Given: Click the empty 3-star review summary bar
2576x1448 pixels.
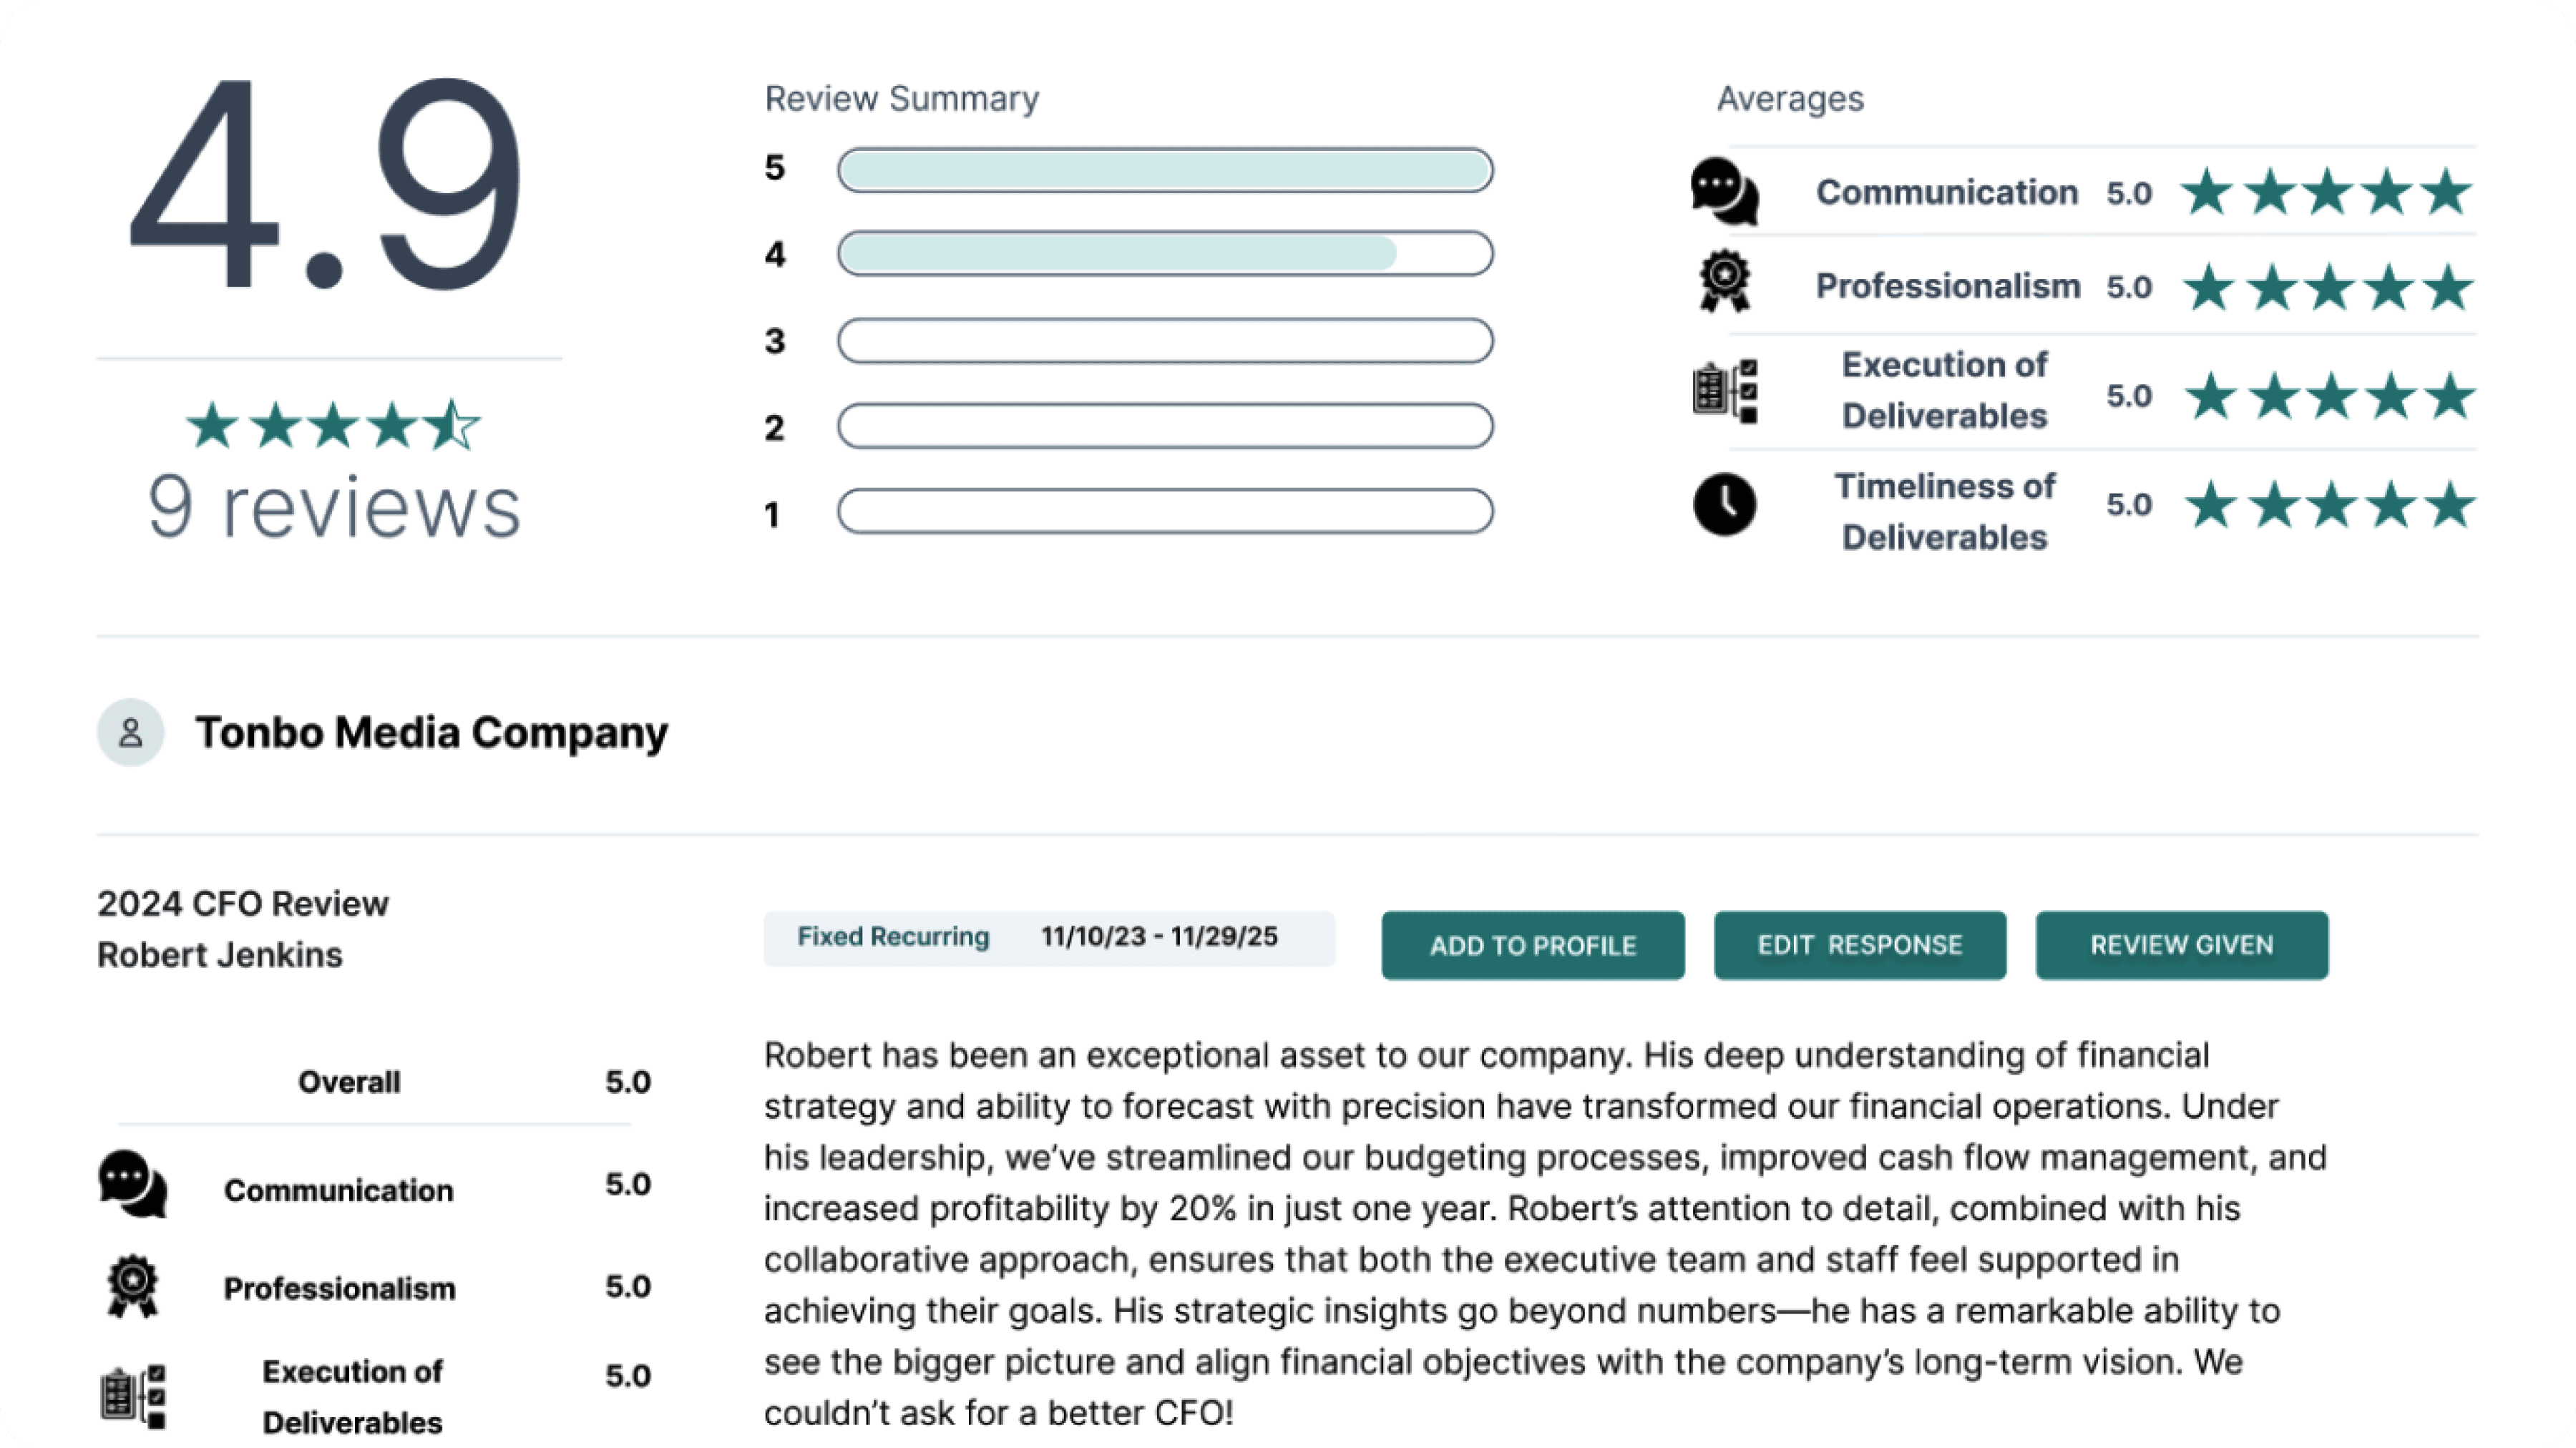Looking at the screenshot, I should point(1165,341).
